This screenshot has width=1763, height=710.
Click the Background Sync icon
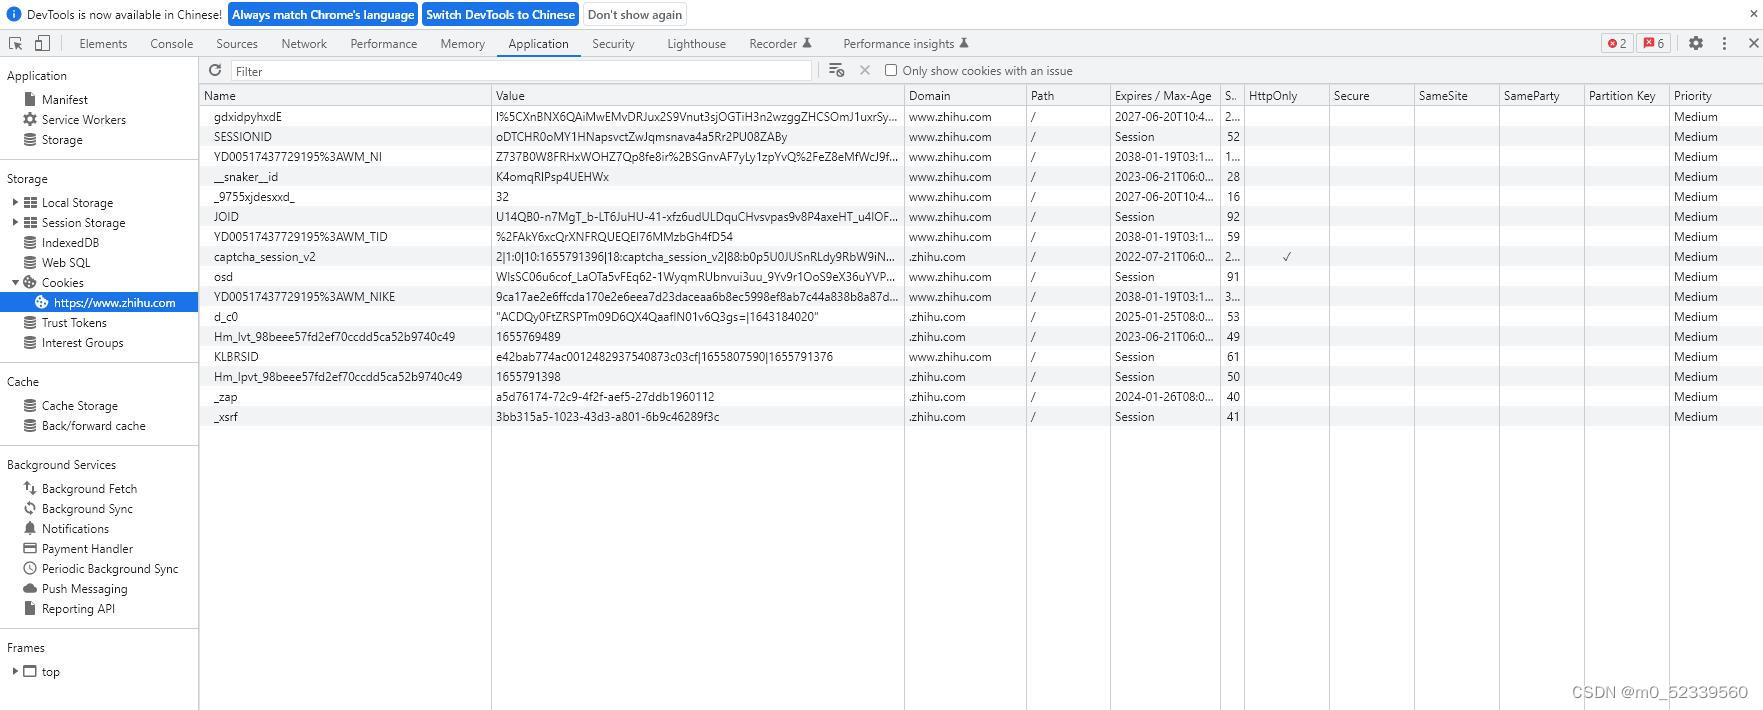pyautogui.click(x=30, y=508)
